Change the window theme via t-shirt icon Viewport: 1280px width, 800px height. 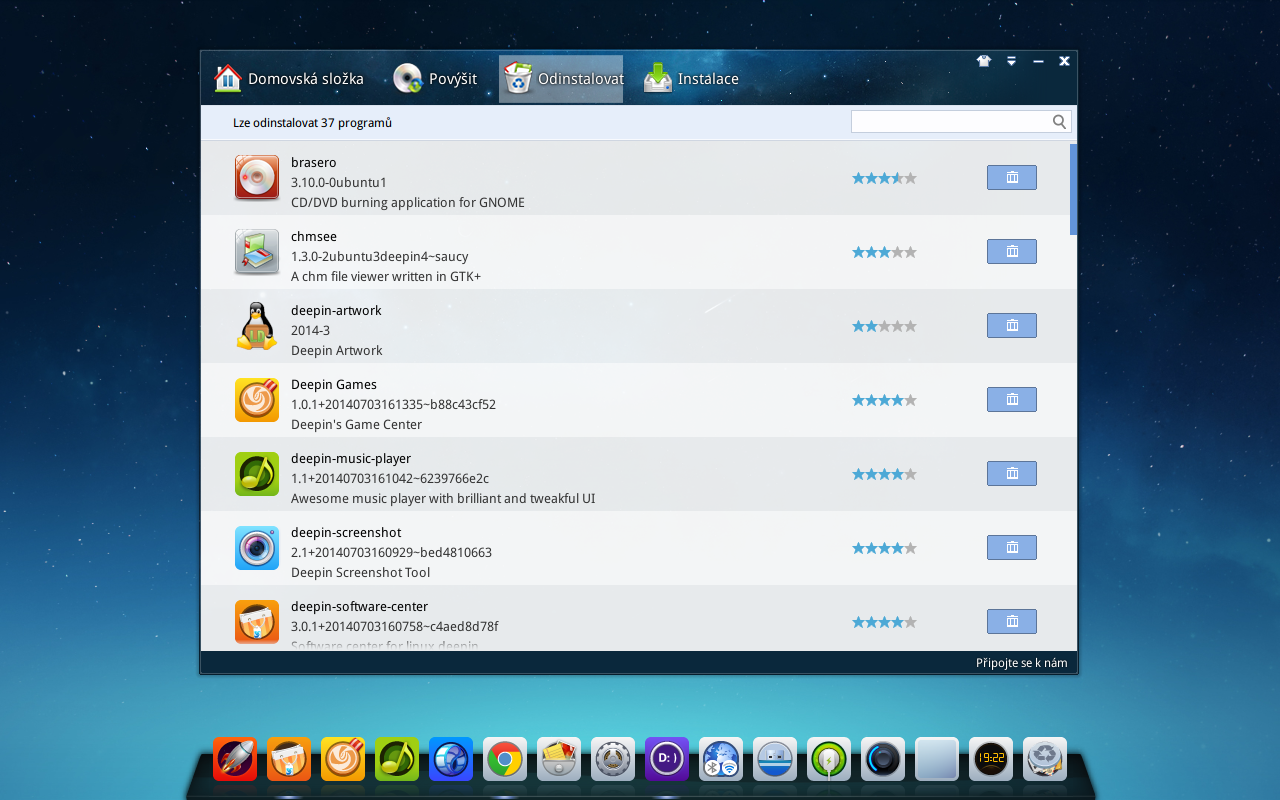(x=983, y=60)
